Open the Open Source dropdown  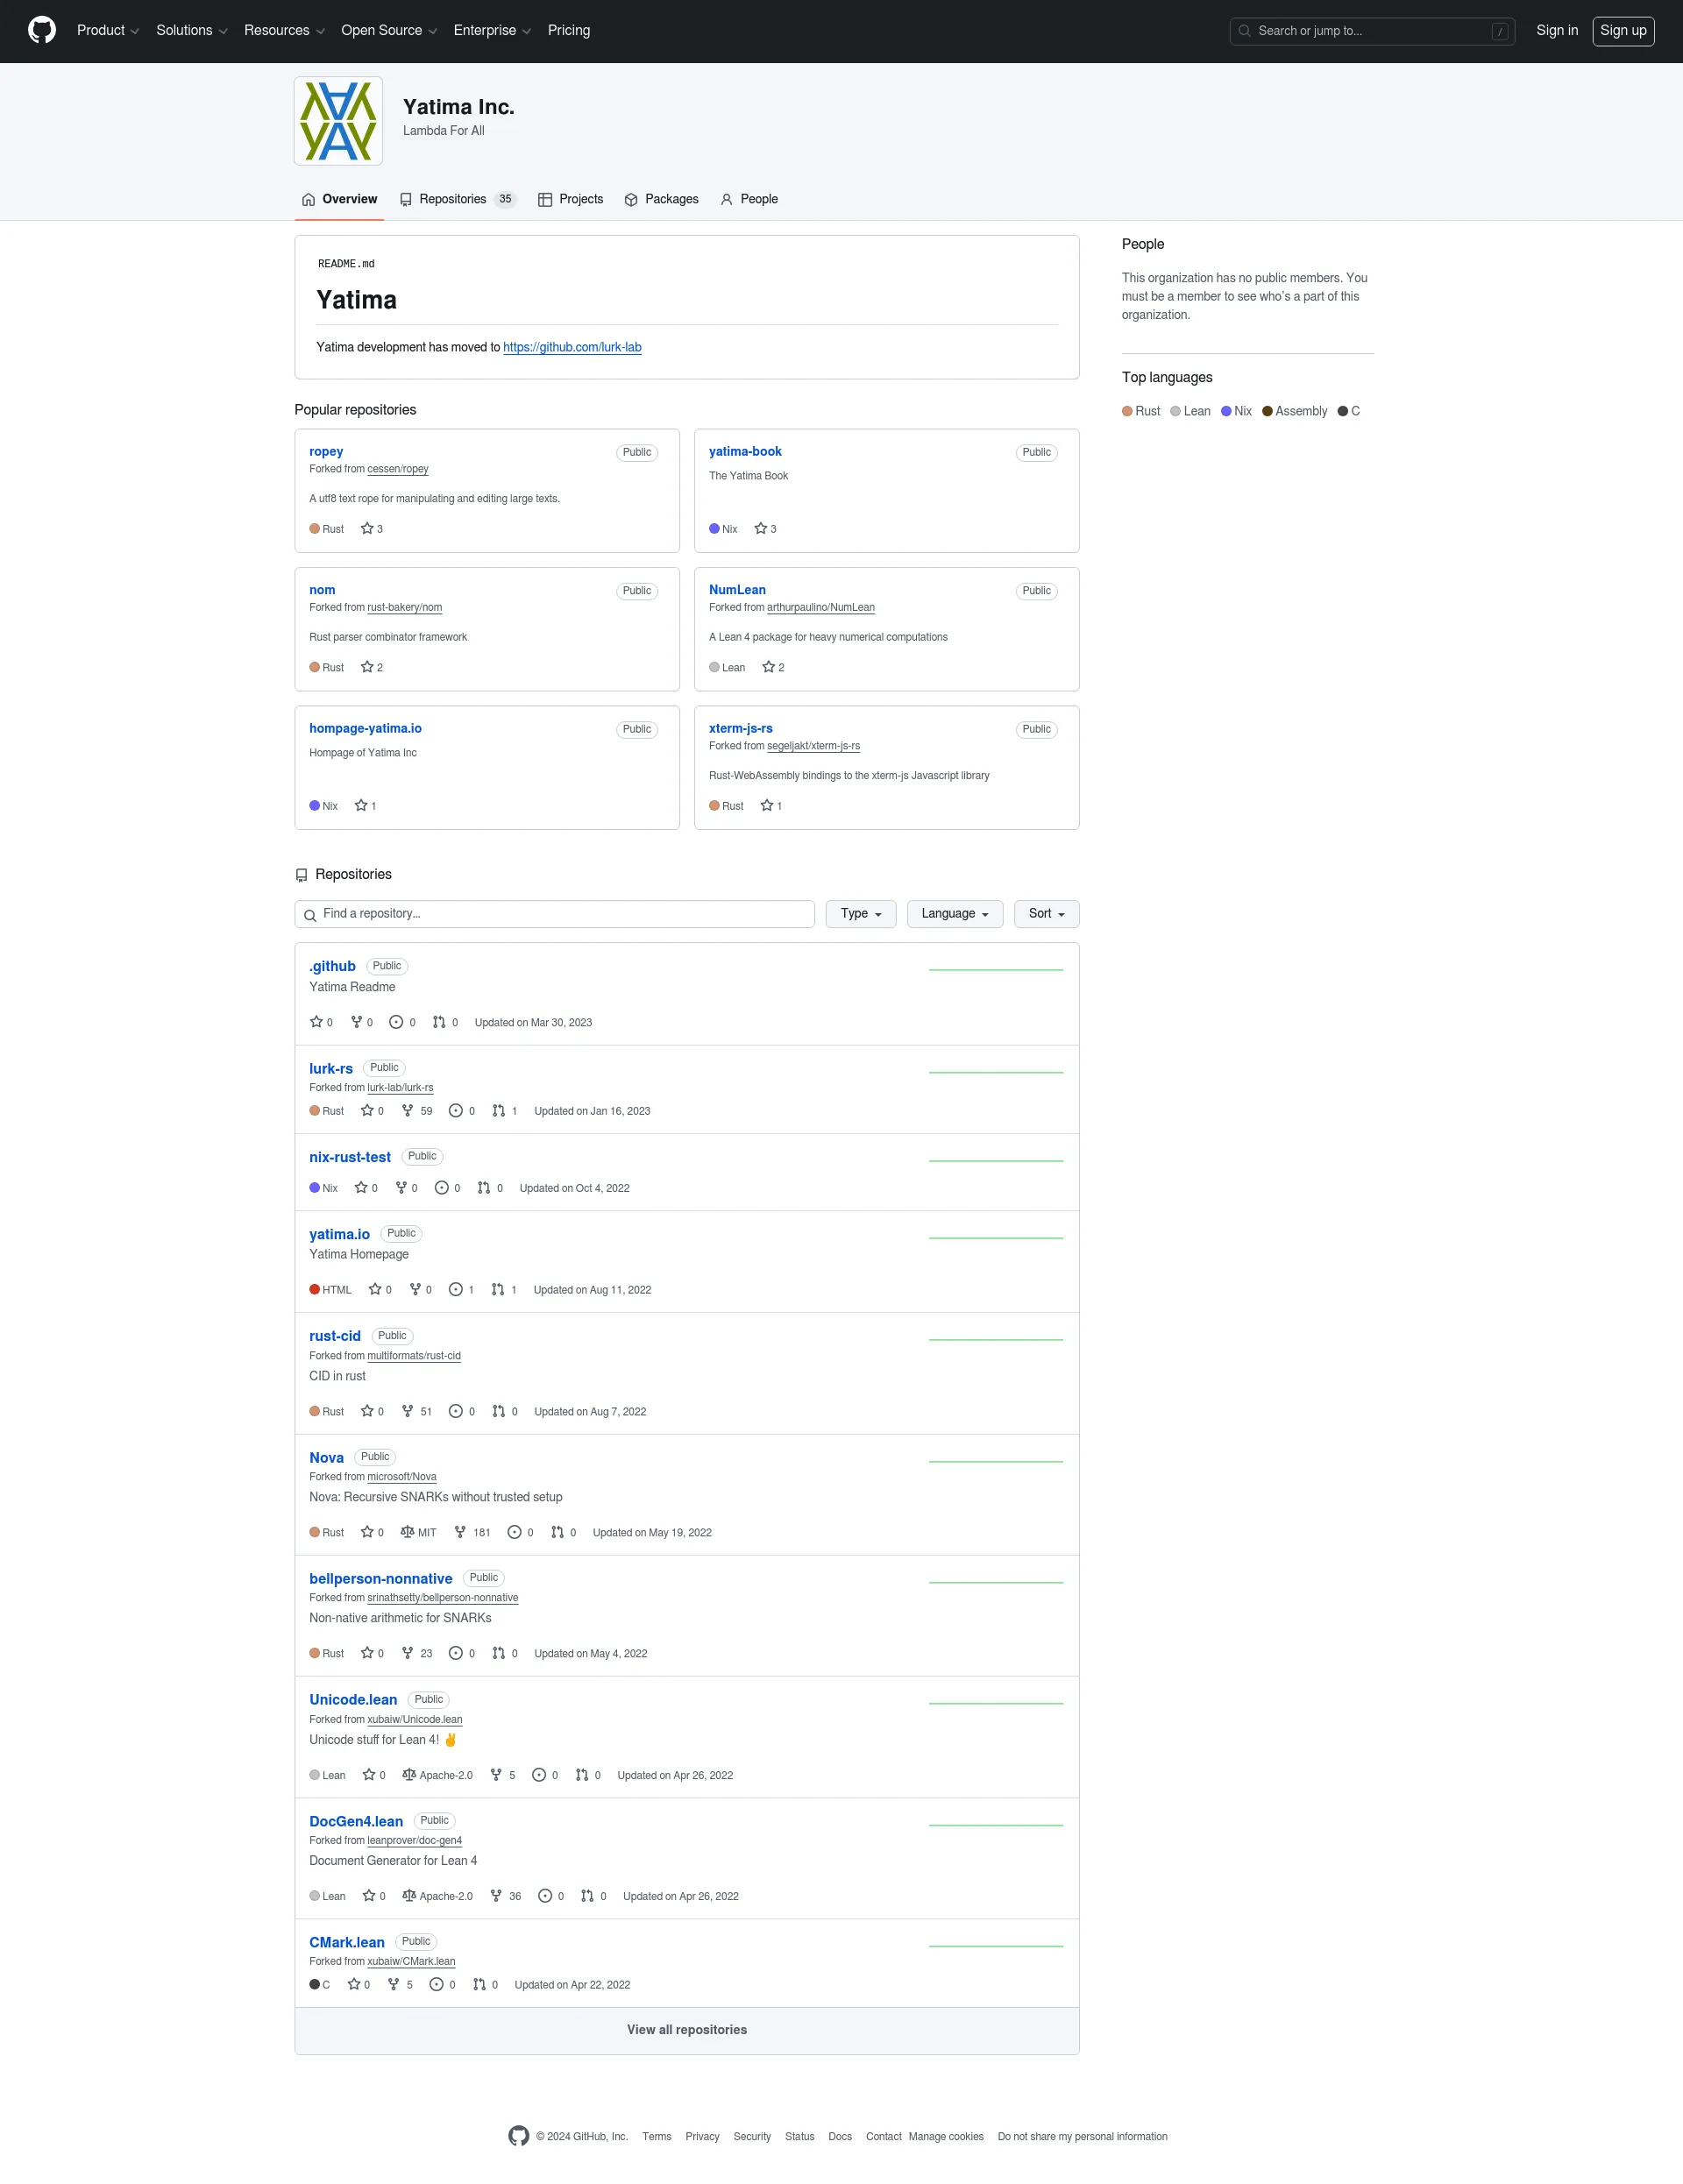point(389,30)
